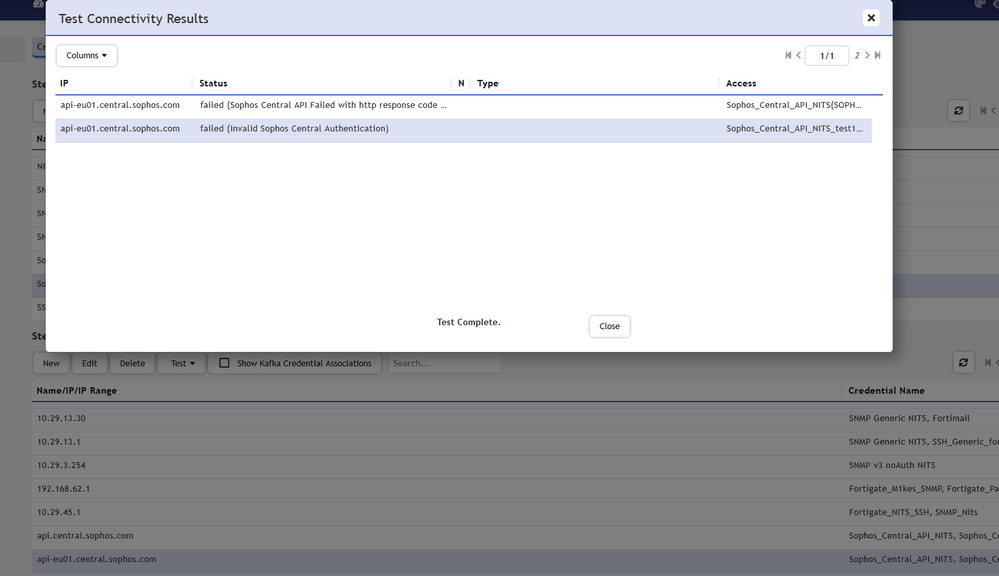This screenshot has height=576, width=999.
Task: Select the row with http response code failure
Action: coord(463,105)
